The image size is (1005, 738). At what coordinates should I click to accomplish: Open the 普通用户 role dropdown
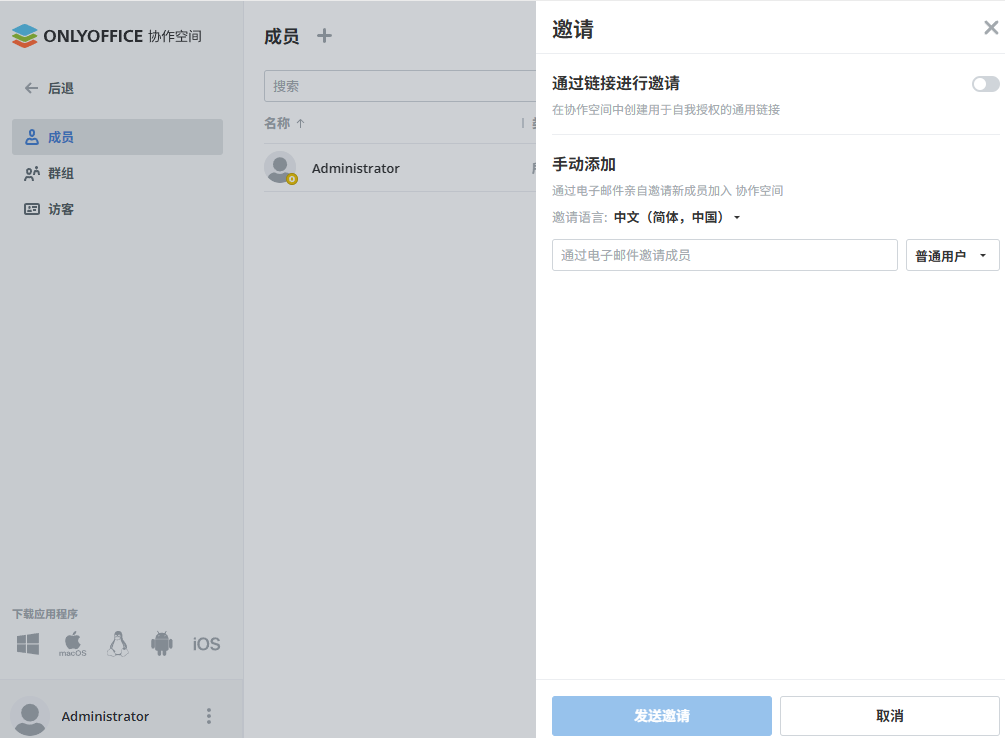[x=952, y=256]
